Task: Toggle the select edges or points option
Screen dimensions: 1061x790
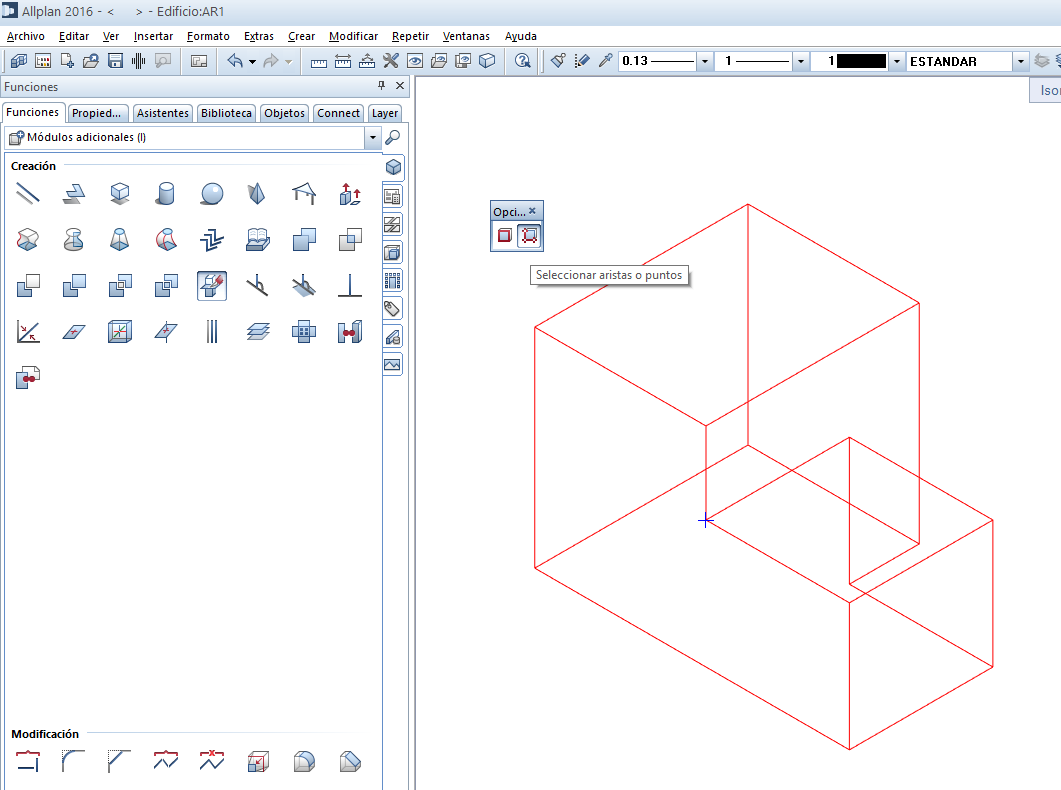Action: point(529,236)
